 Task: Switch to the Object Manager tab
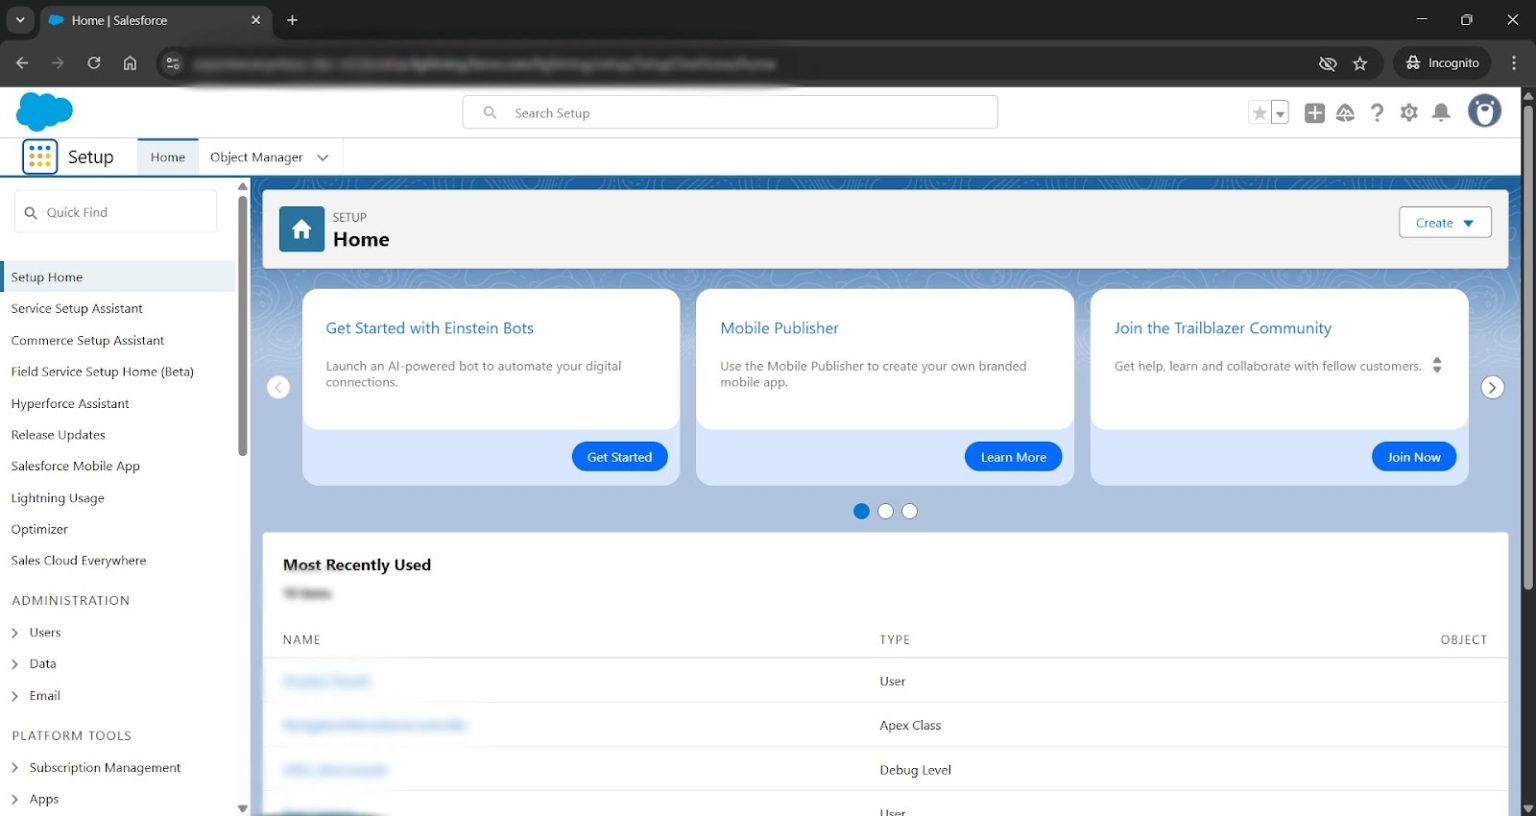tap(256, 157)
